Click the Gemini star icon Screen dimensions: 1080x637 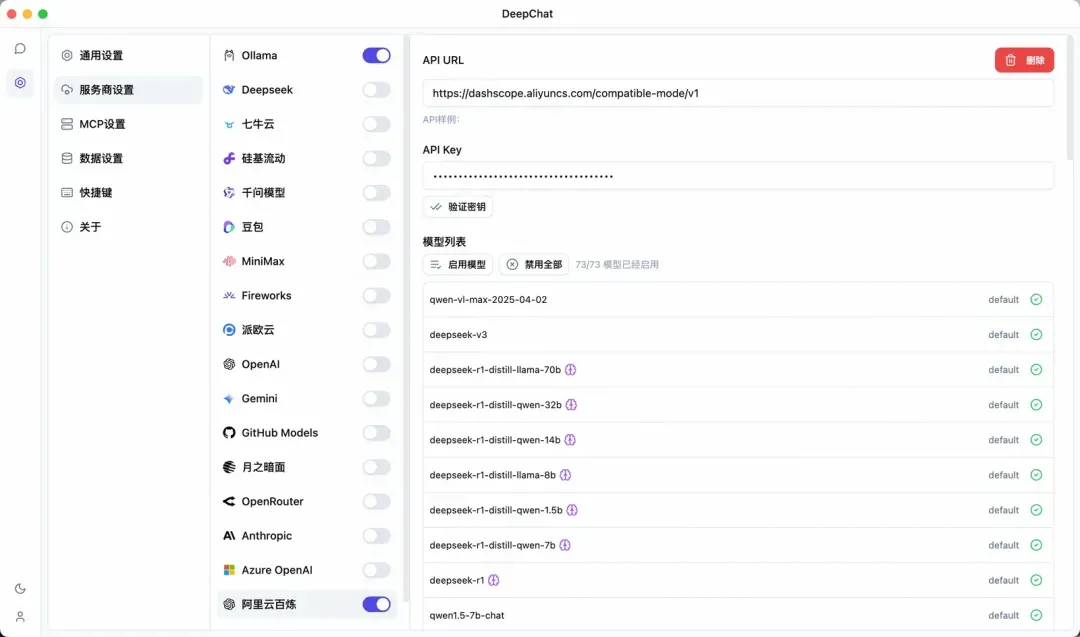click(229, 399)
